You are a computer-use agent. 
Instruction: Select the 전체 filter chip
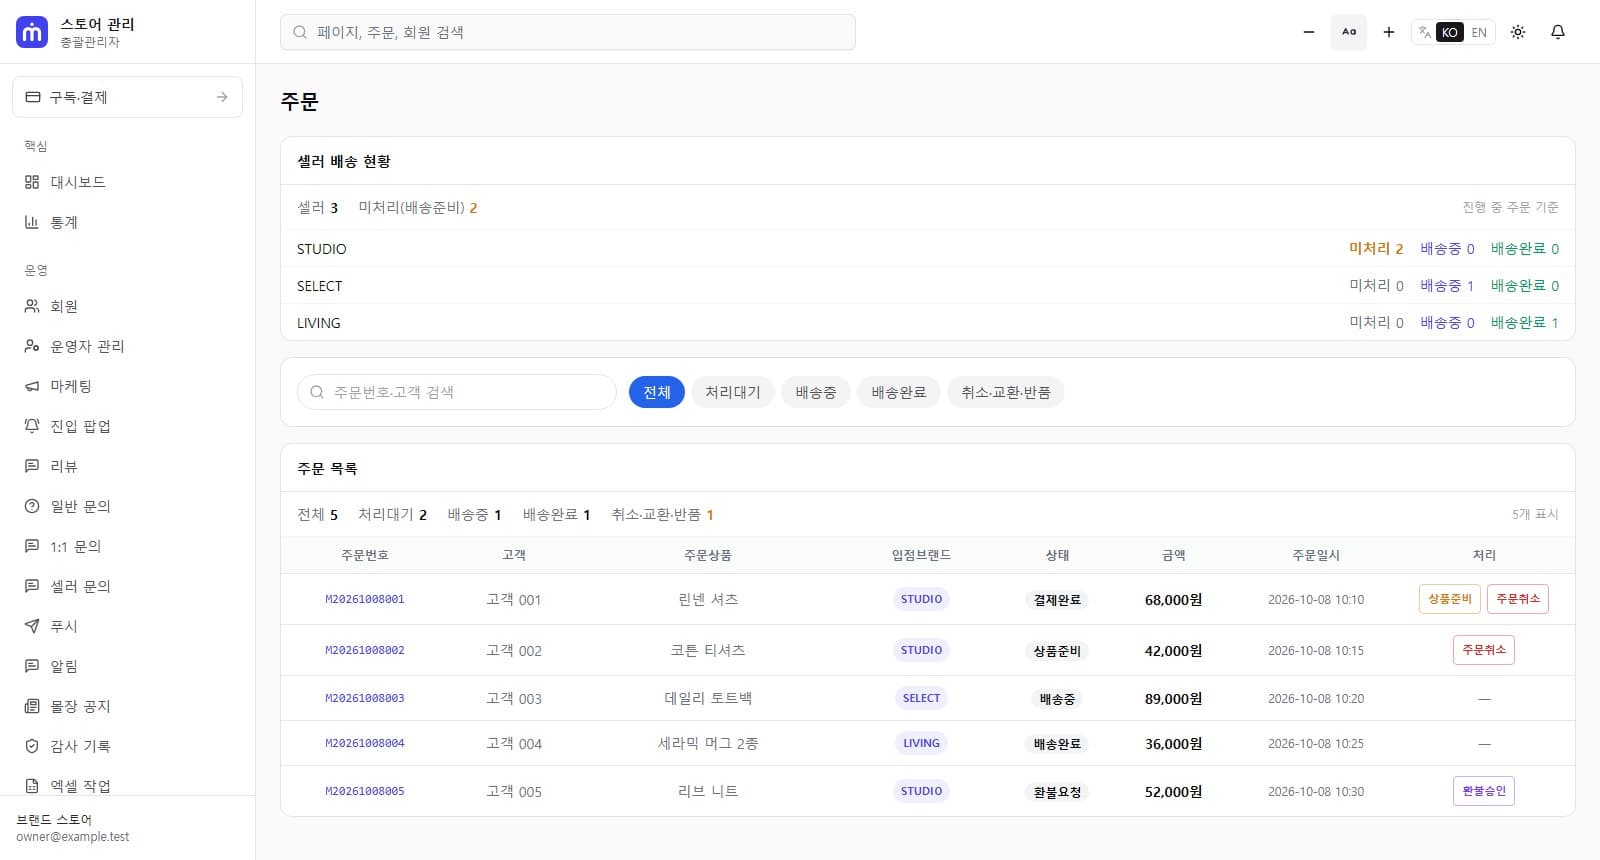click(657, 392)
